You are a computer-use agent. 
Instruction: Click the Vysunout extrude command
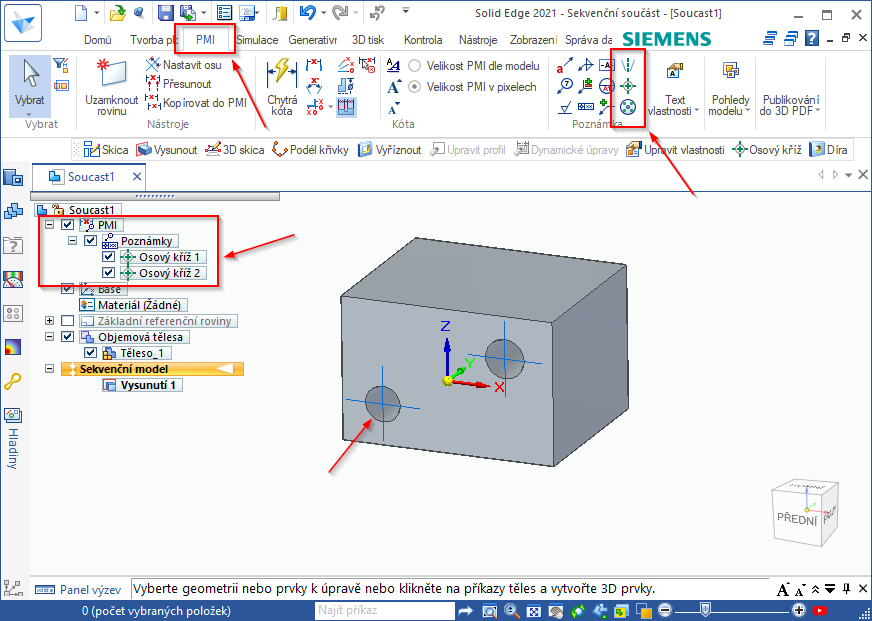coord(167,149)
